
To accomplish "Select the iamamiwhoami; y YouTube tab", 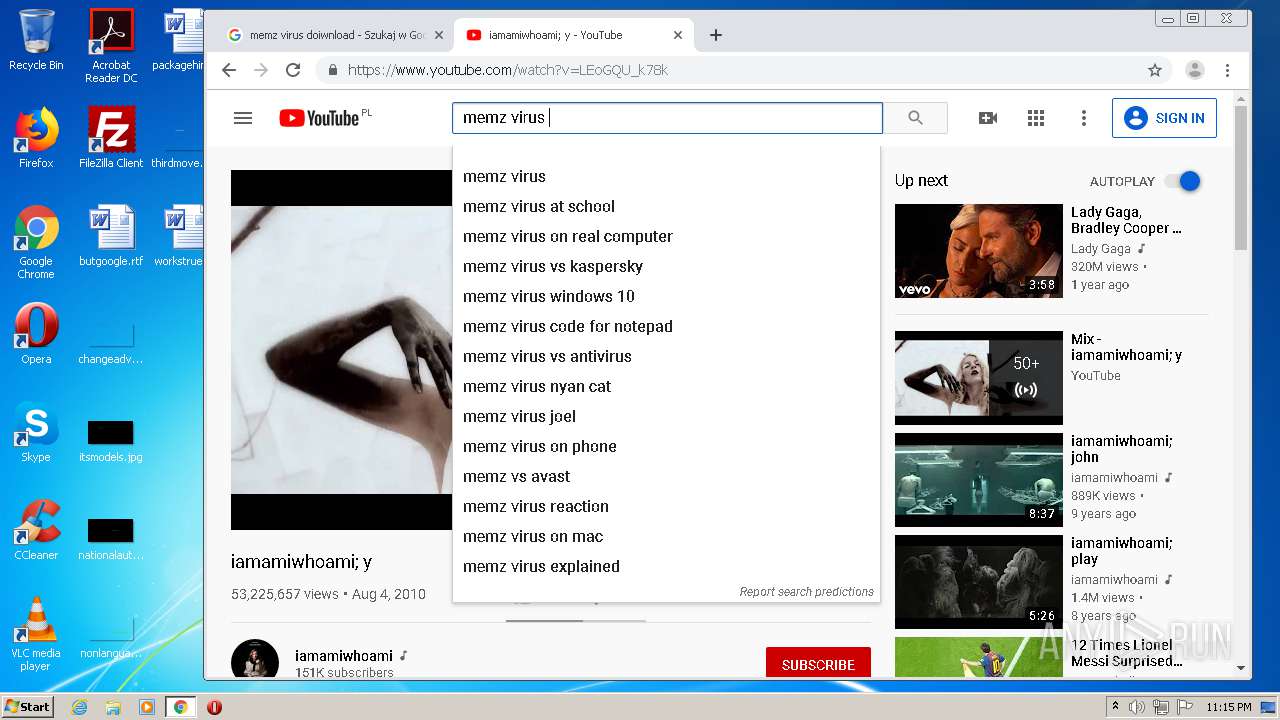I will click(573, 35).
